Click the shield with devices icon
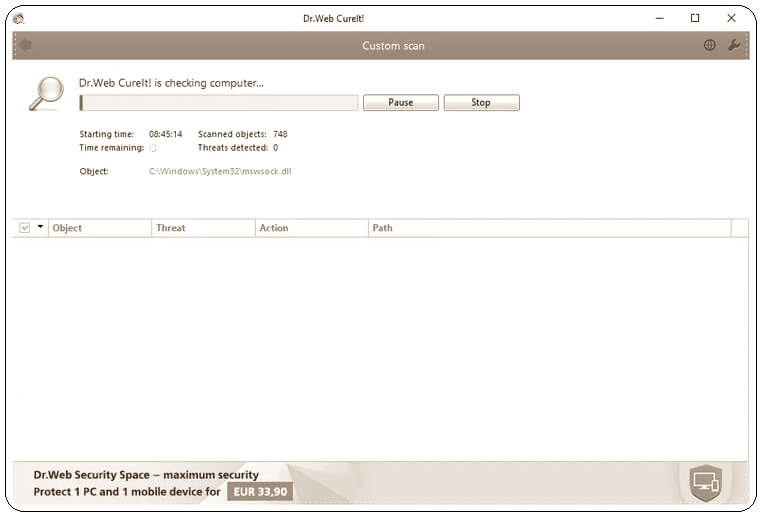 [706, 483]
